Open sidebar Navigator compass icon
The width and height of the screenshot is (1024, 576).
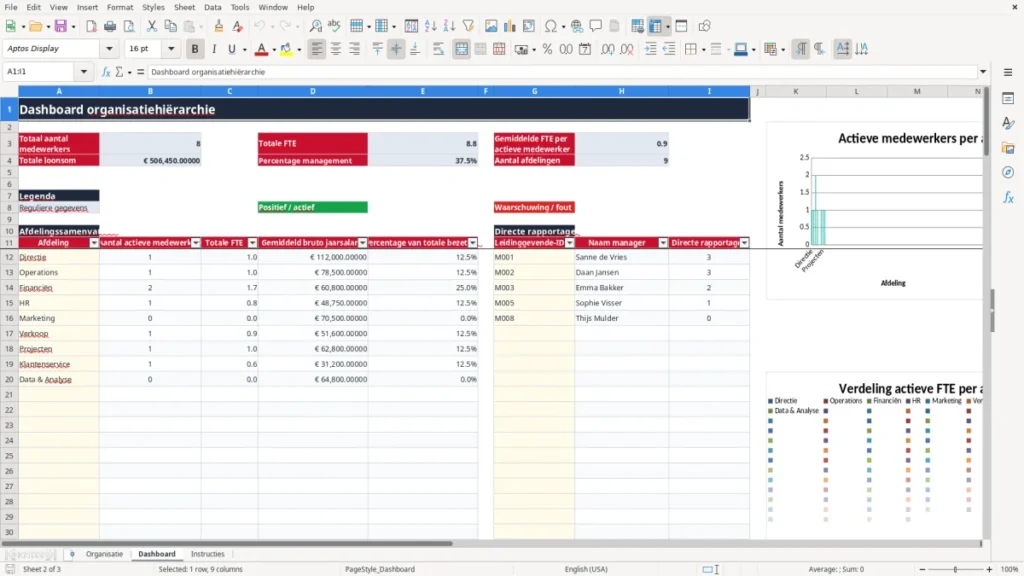pos(1008,172)
